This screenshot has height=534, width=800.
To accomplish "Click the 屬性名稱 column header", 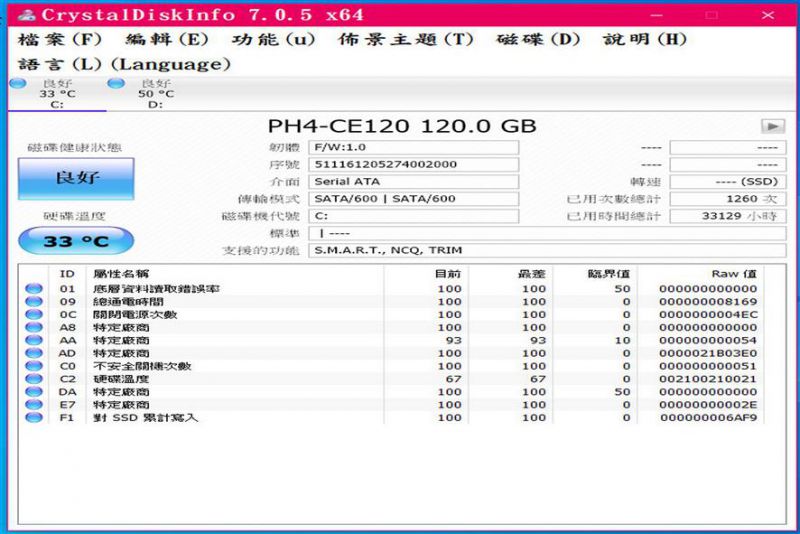I will click(235, 274).
